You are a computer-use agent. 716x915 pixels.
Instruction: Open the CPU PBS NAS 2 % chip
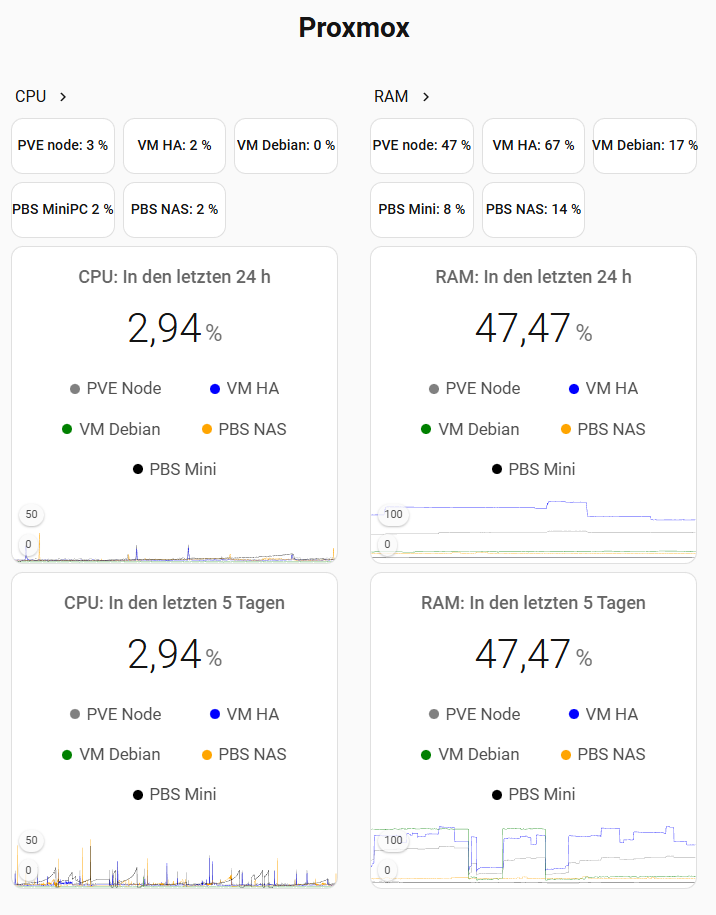click(174, 210)
